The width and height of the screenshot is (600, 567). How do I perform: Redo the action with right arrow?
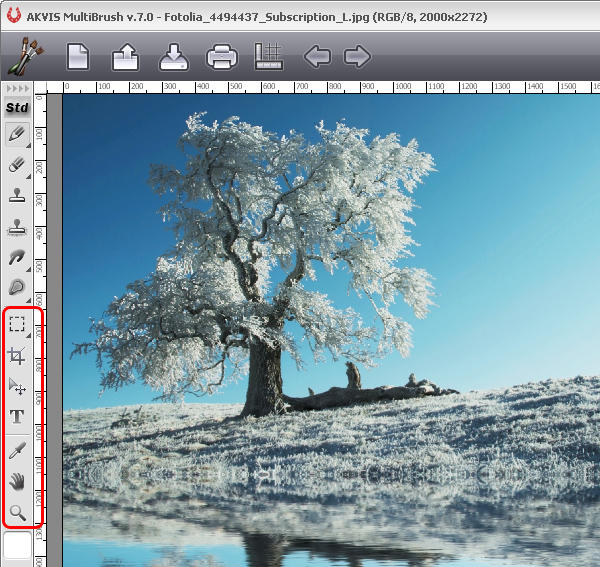pos(357,57)
